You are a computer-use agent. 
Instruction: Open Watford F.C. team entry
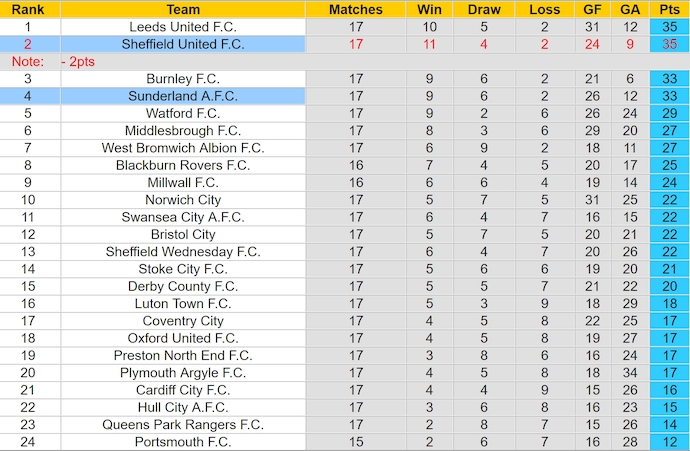point(183,113)
